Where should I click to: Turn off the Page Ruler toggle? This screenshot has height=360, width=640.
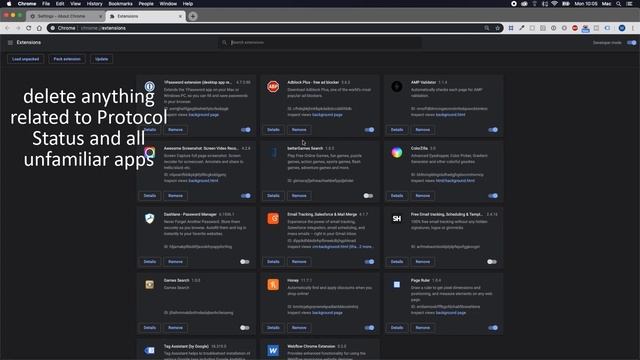coord(493,328)
